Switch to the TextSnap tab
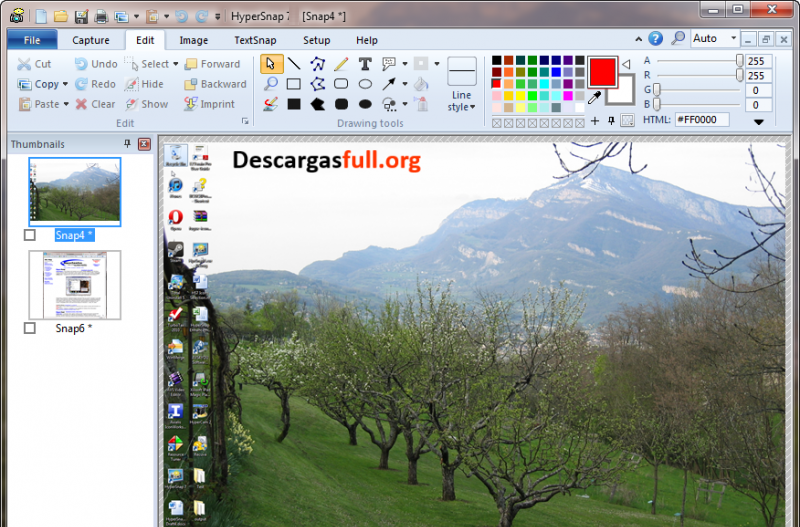800x527 pixels. click(255, 40)
